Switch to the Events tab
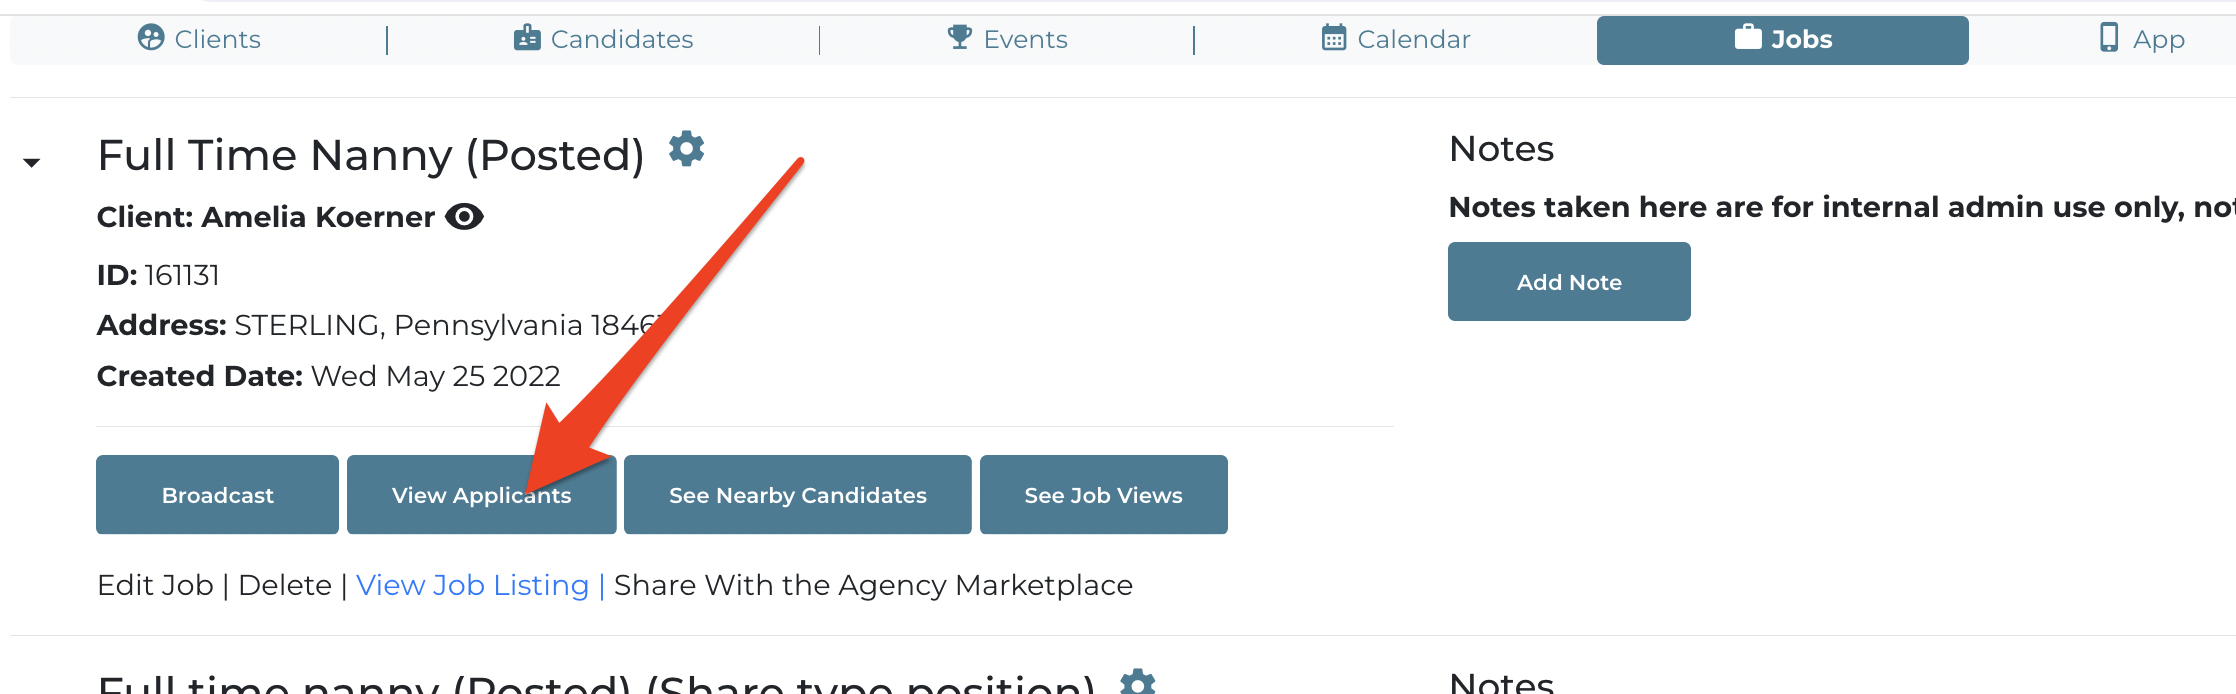2236x694 pixels. [1007, 39]
